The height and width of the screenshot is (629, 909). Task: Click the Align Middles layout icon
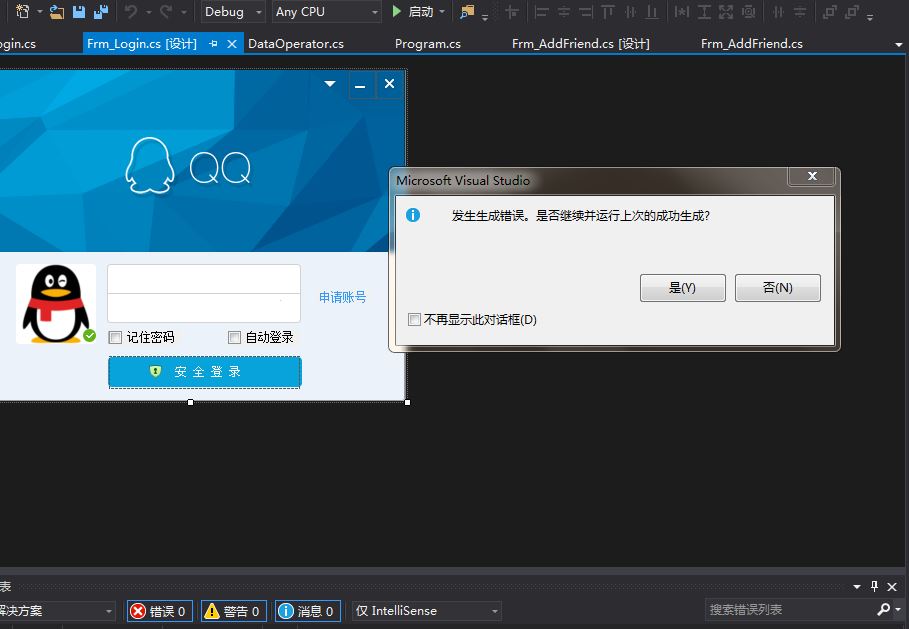point(630,12)
